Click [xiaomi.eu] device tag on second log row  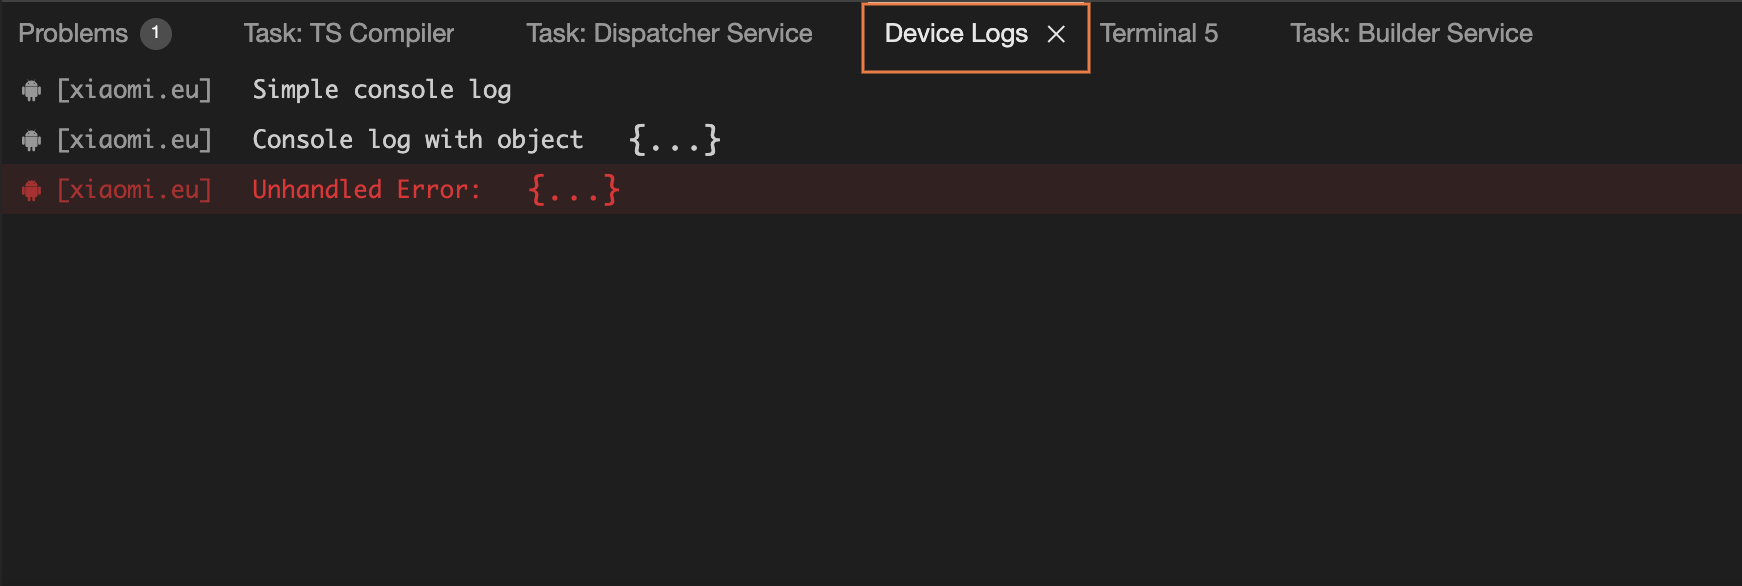[x=134, y=140]
